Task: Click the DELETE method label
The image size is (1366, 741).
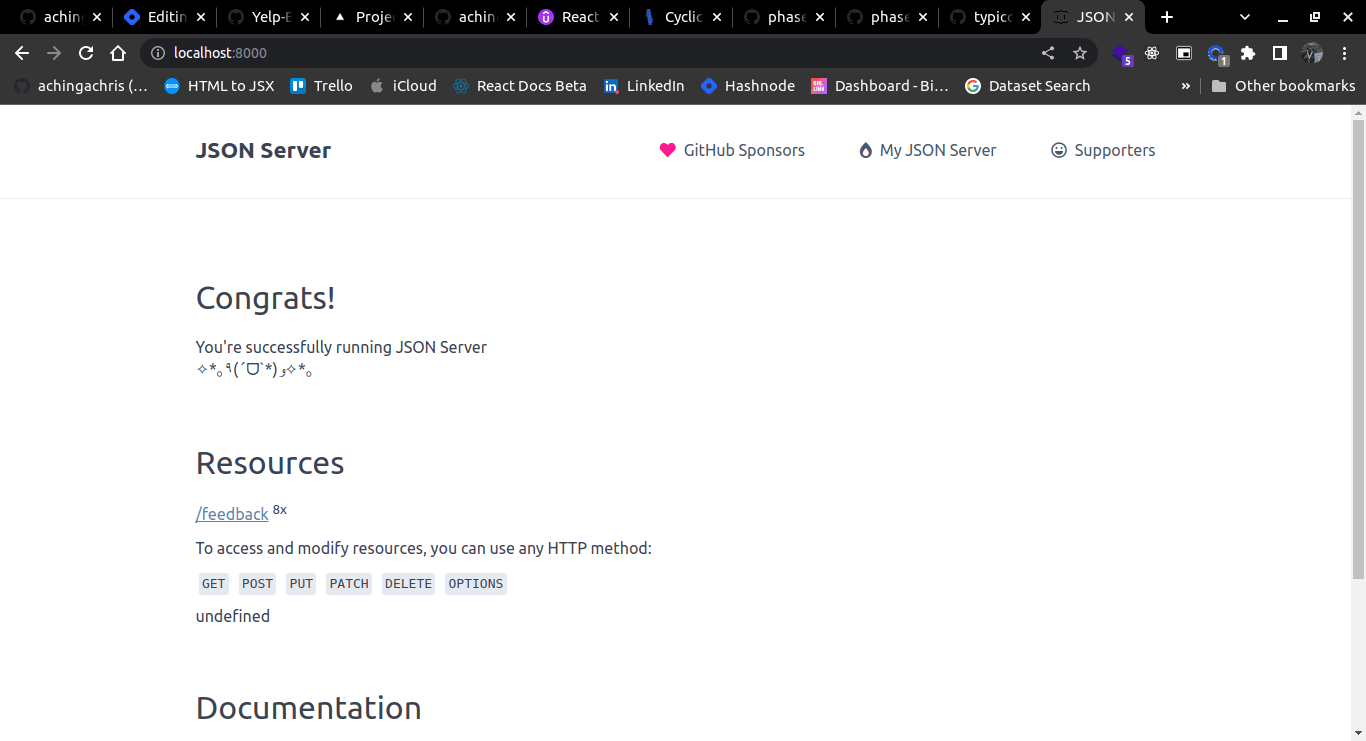Action: coord(408,584)
